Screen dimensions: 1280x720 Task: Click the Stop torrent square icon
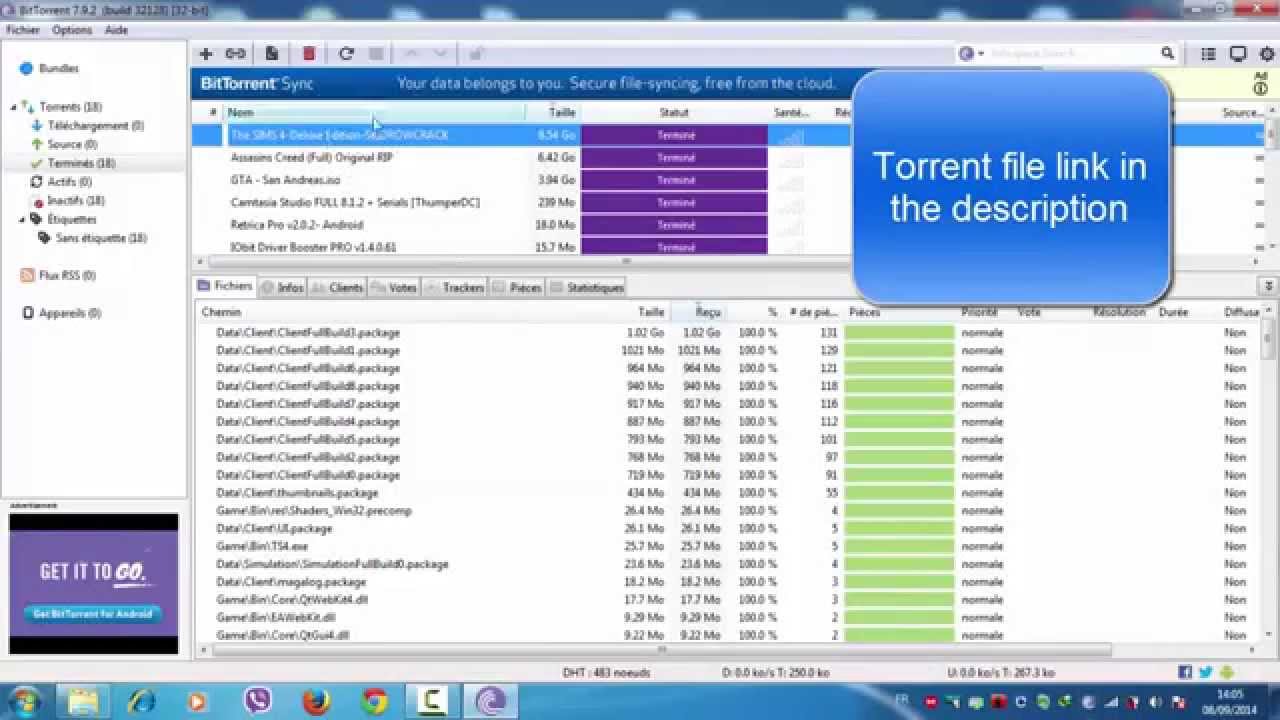(x=376, y=54)
